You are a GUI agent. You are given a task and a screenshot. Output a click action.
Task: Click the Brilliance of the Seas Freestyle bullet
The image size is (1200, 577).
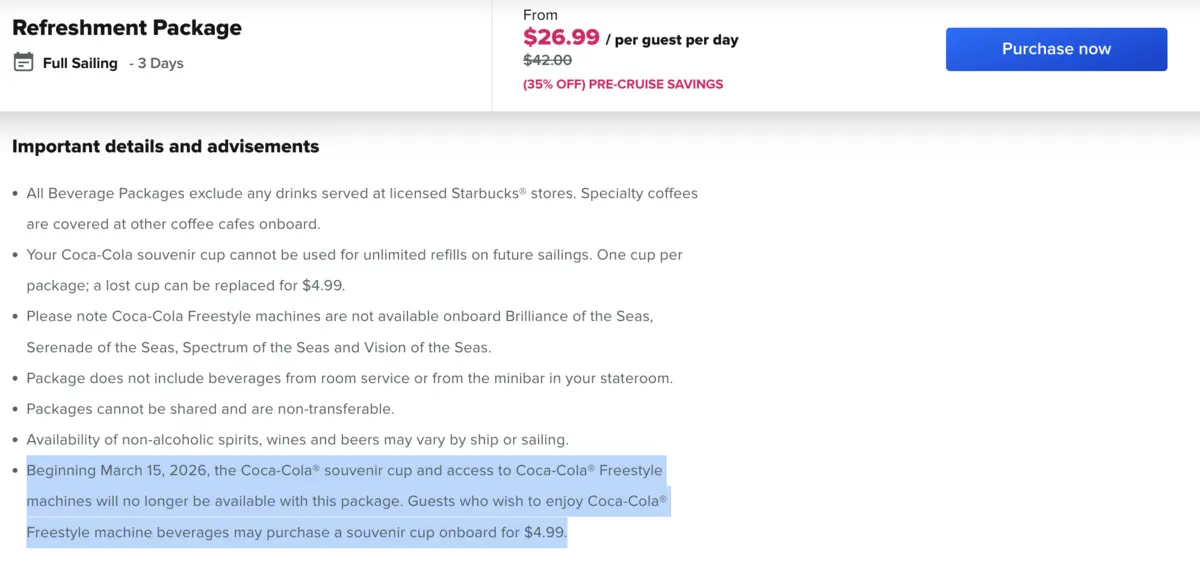click(x=339, y=316)
